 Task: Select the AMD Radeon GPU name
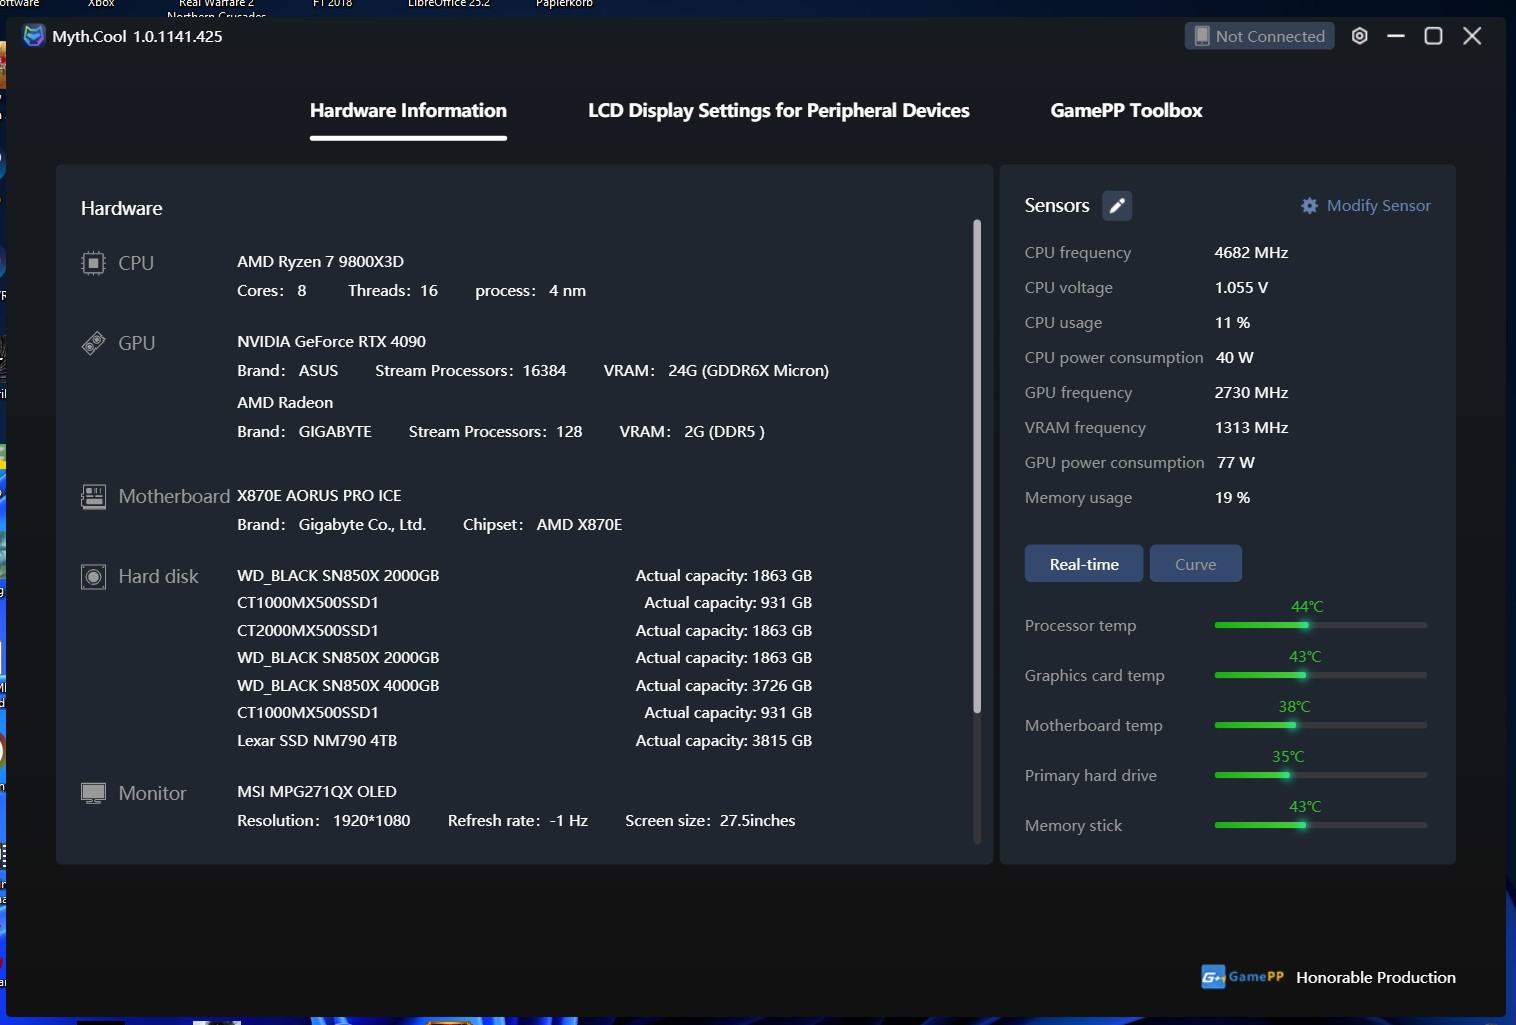pyautogui.click(x=285, y=402)
